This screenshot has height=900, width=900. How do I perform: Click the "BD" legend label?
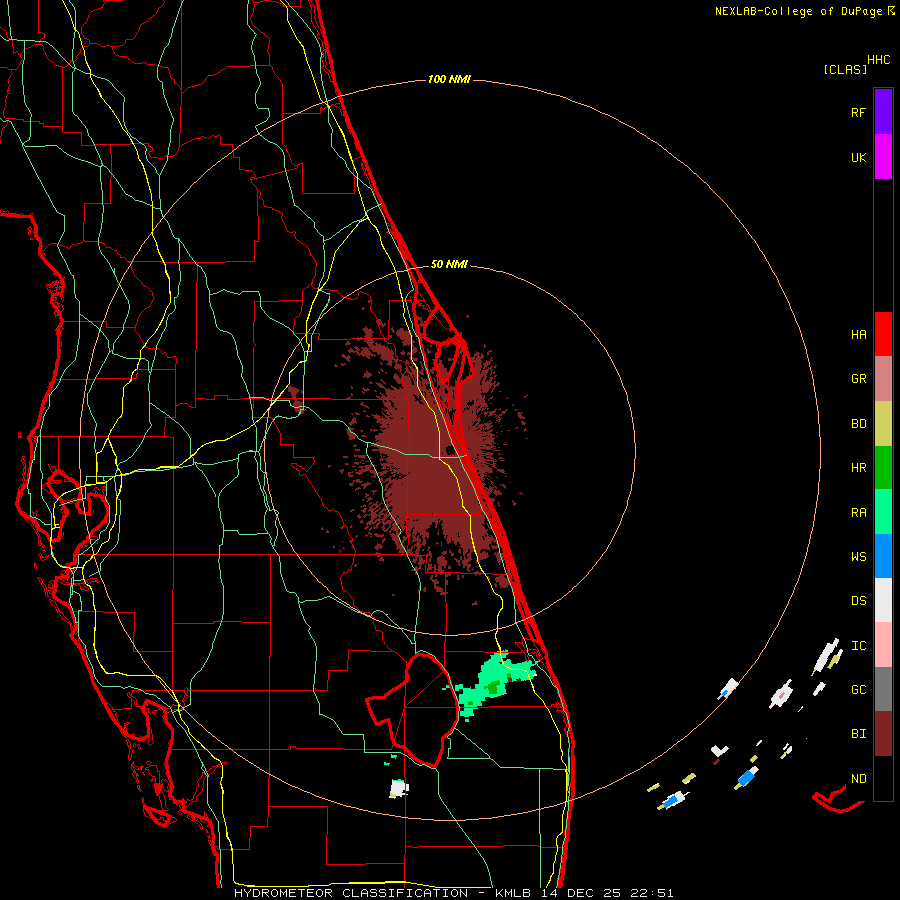point(858,424)
